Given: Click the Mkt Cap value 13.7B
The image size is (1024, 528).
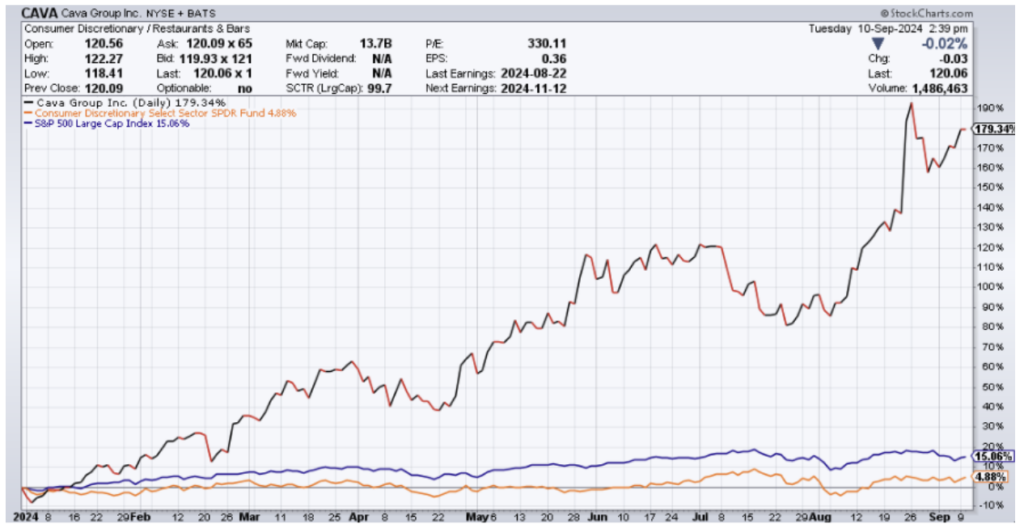Looking at the screenshot, I should 376,44.
